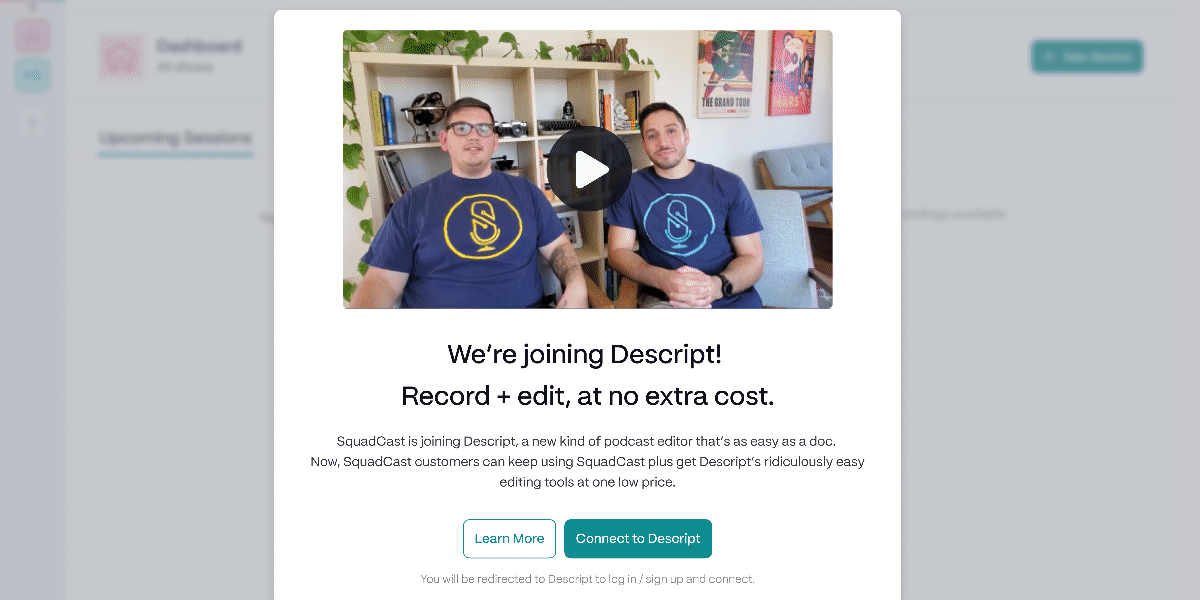
Task: Click the "We're joining Descript!" headline
Action: click(x=585, y=354)
